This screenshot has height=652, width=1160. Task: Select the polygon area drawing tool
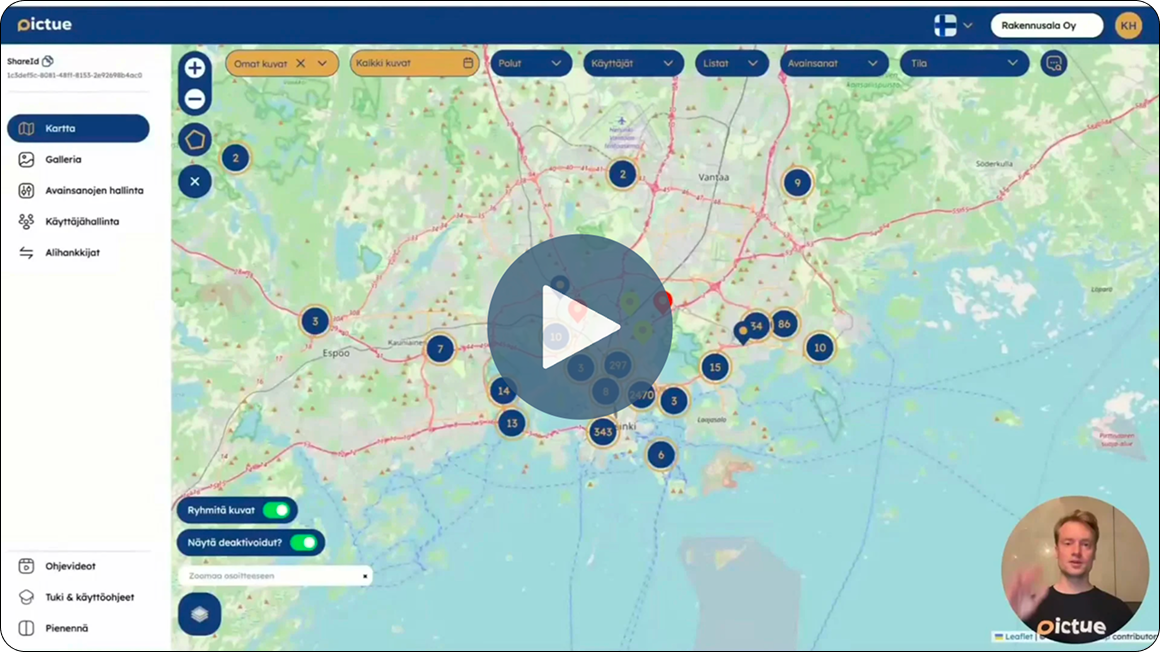tap(195, 139)
